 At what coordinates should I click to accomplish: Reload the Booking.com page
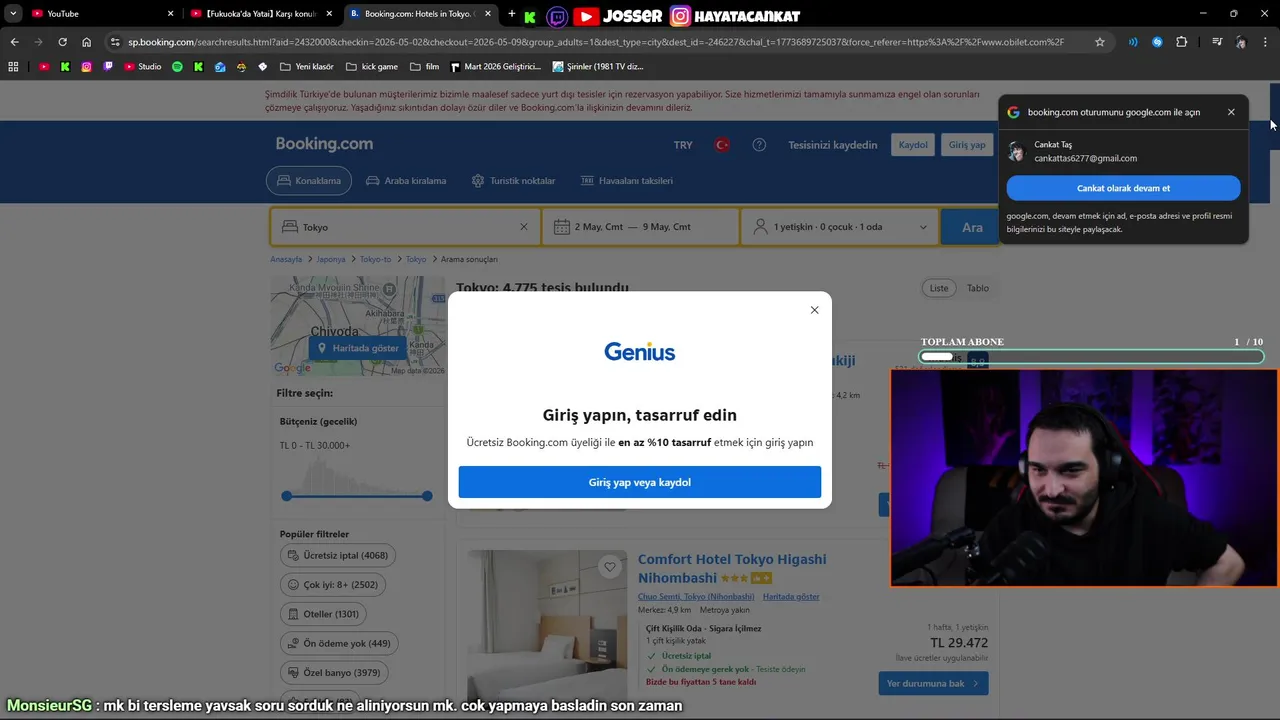[x=62, y=42]
